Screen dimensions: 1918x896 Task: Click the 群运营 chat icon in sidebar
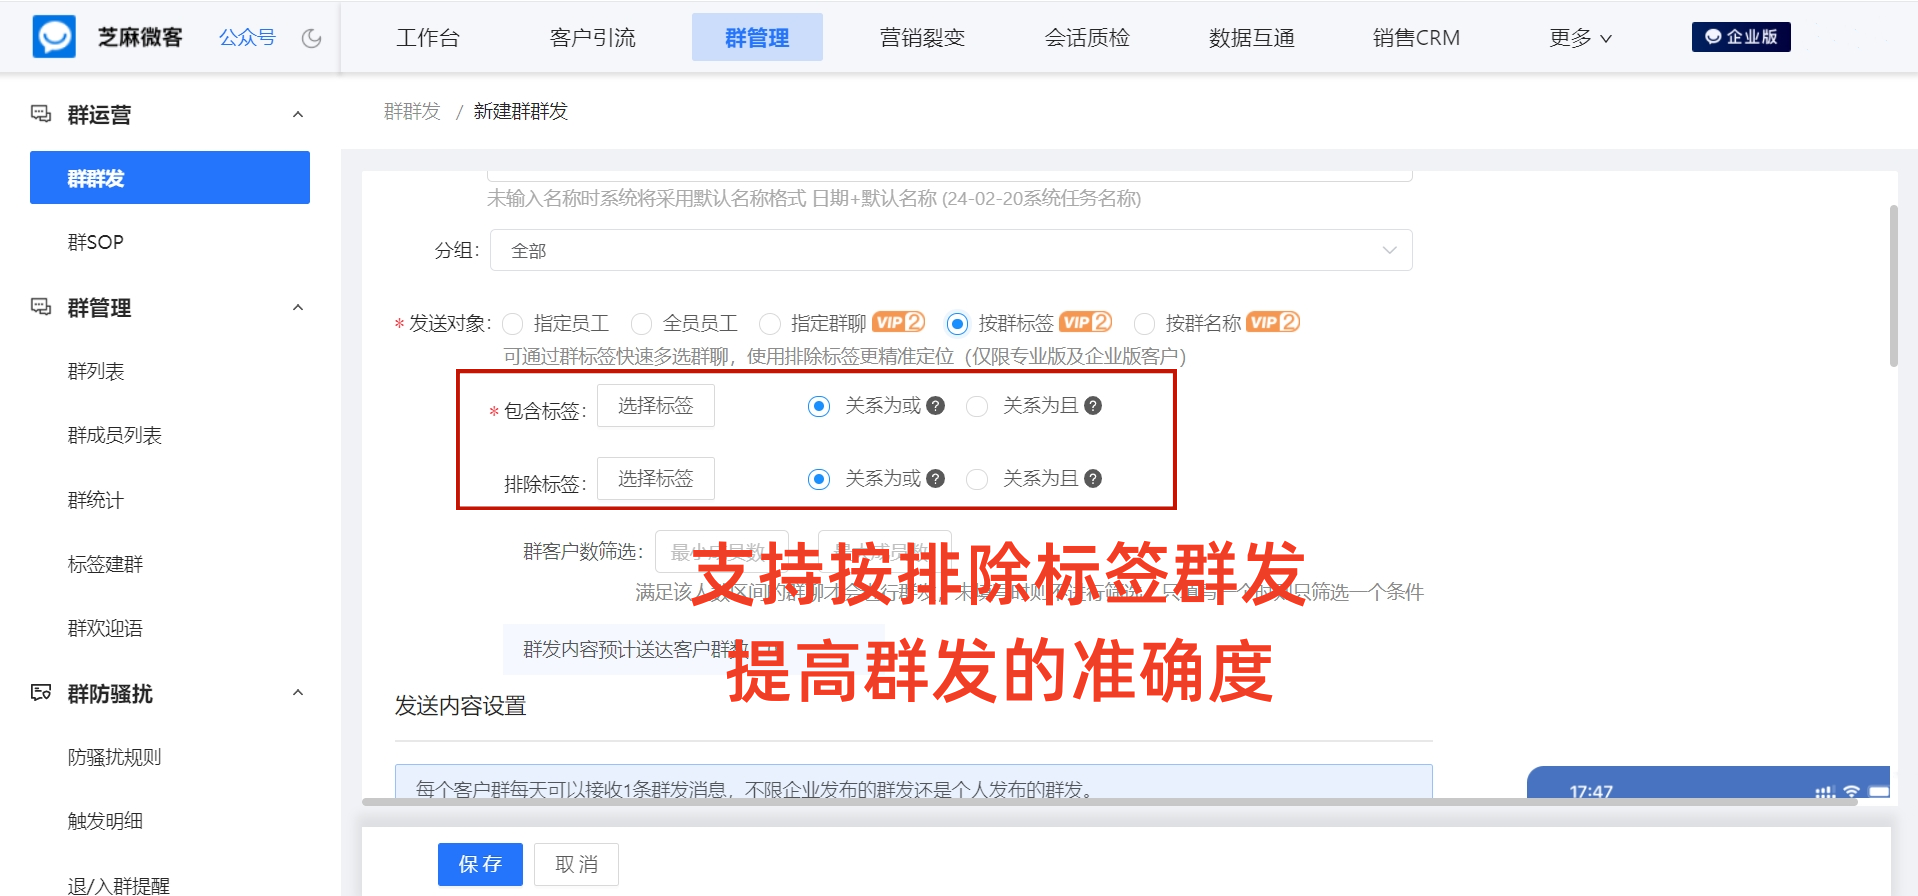click(x=41, y=114)
